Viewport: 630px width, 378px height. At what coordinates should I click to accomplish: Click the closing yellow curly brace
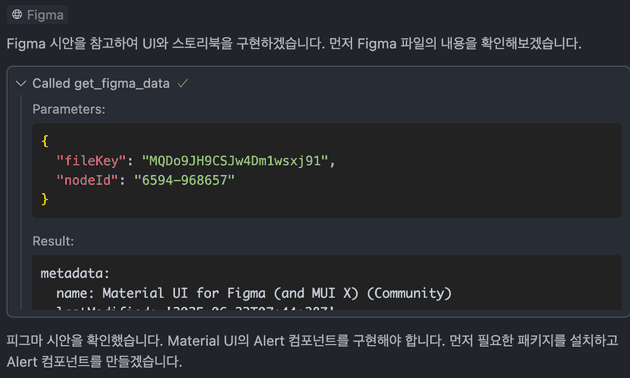[45, 199]
